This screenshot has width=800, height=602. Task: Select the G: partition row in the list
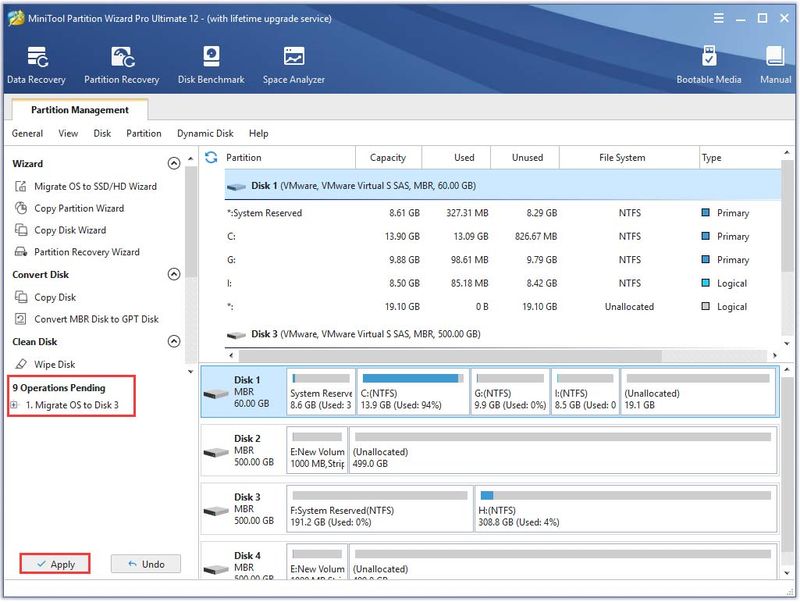pyautogui.click(x=503, y=260)
